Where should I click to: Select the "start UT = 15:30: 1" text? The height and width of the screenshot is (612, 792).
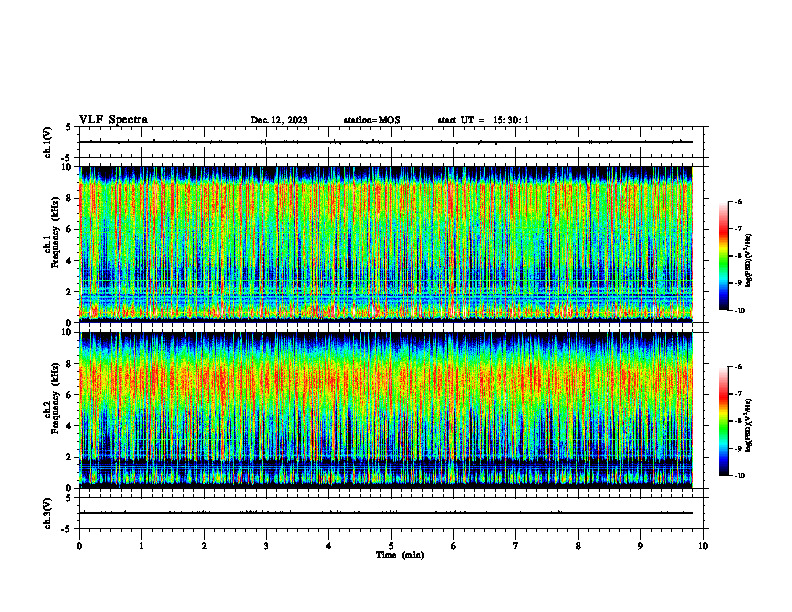[483, 120]
